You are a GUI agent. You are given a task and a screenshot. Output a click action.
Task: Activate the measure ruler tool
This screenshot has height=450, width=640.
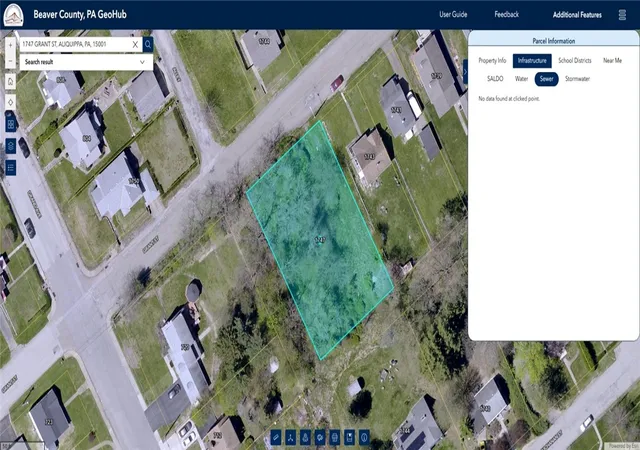[x=276, y=437]
